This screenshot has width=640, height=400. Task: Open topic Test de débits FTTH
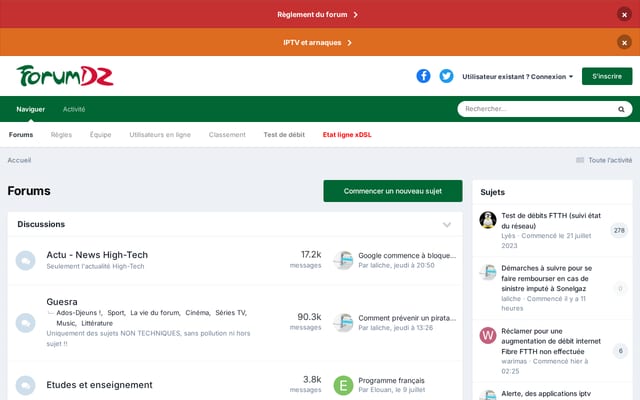[551, 220]
